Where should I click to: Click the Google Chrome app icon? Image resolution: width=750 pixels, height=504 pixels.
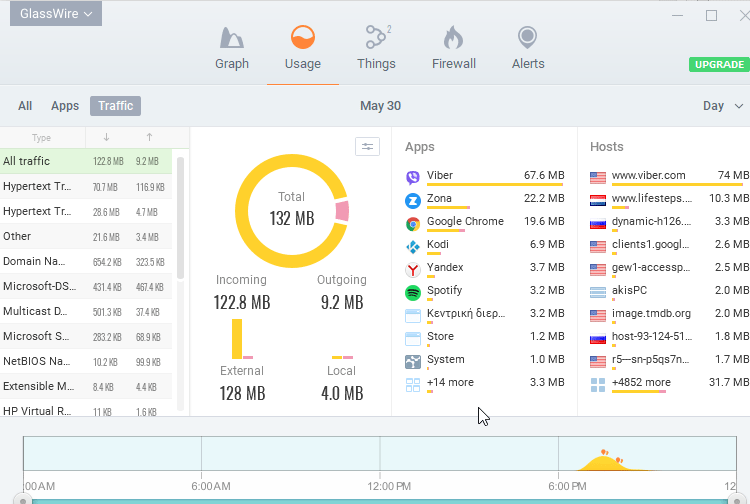click(x=413, y=223)
